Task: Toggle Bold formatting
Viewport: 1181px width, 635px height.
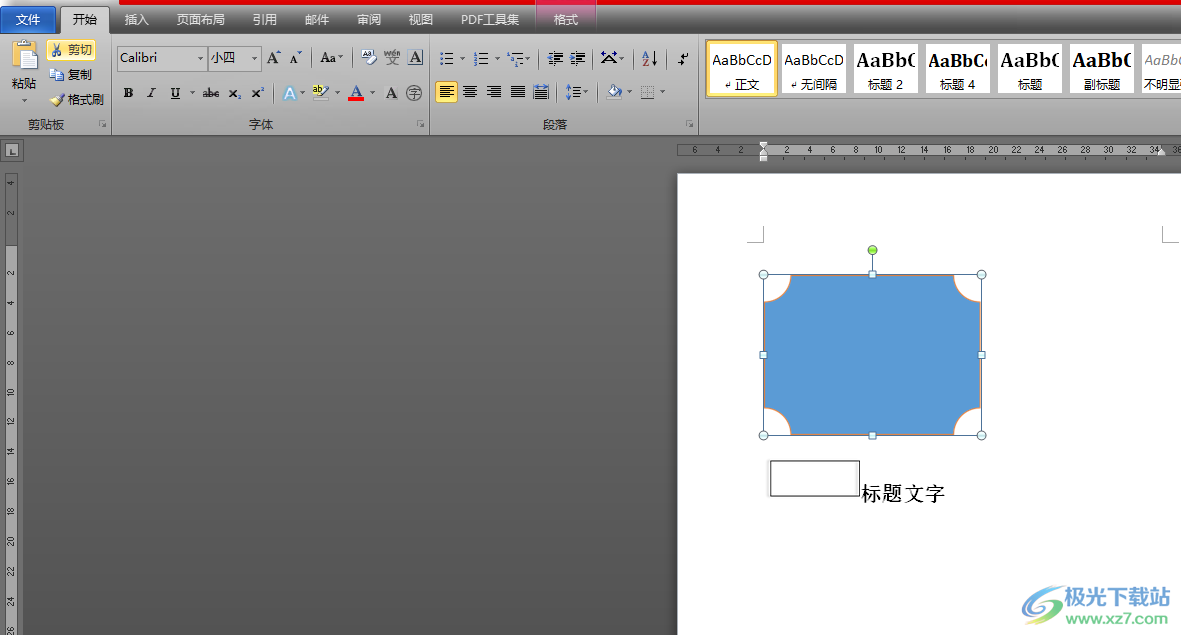Action: 128,93
